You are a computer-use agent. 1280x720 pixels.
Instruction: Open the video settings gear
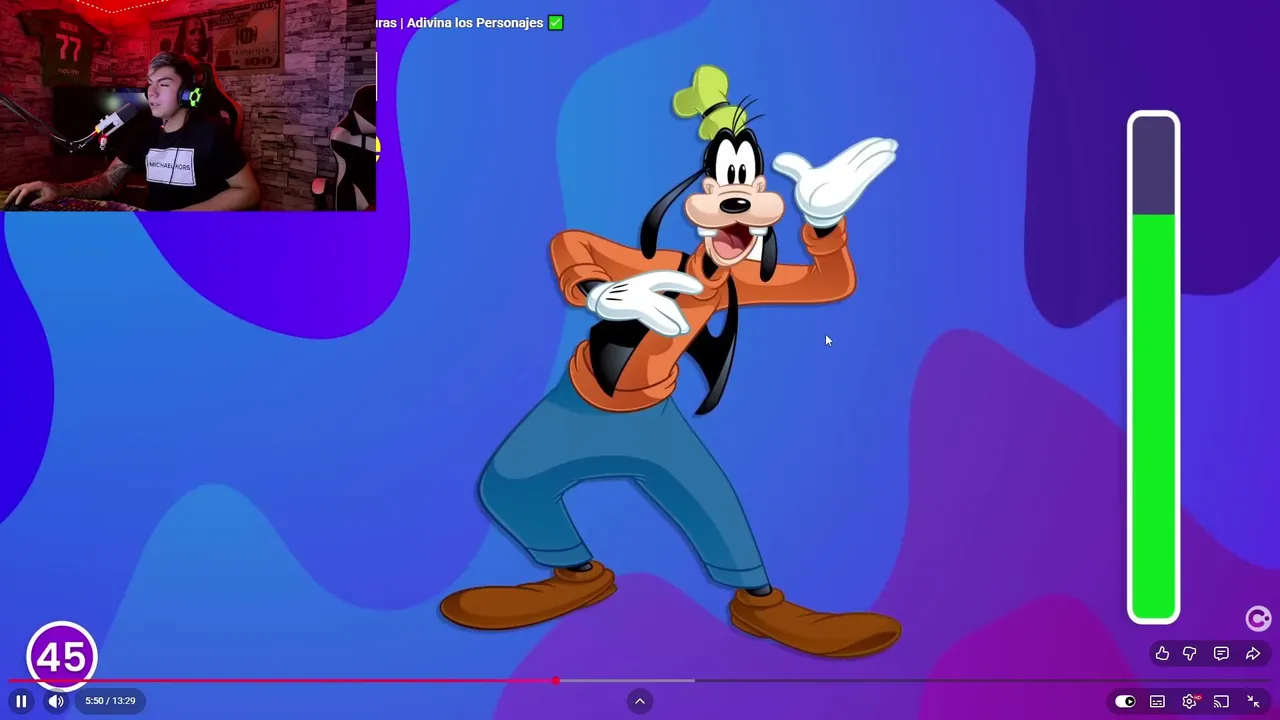click(x=1189, y=701)
